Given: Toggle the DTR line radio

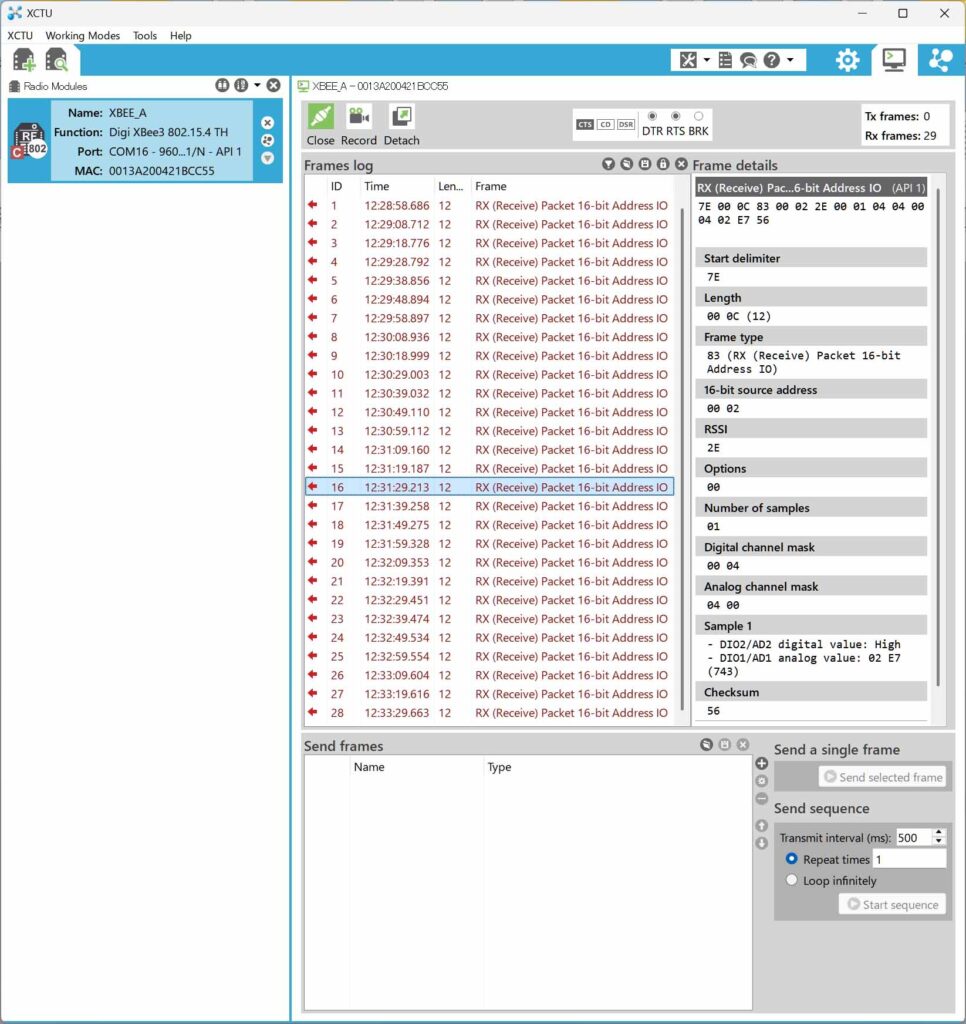Looking at the screenshot, I should (652, 116).
